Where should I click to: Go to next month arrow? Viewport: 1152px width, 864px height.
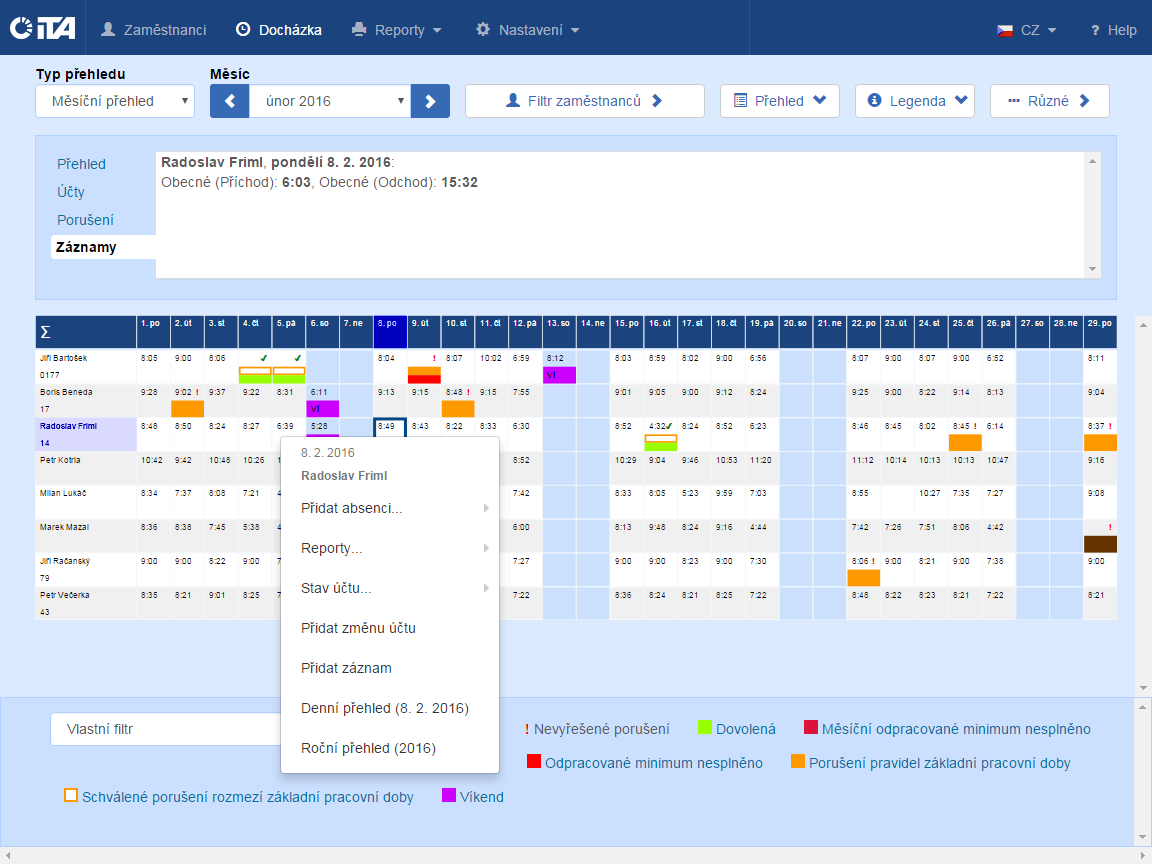430,101
